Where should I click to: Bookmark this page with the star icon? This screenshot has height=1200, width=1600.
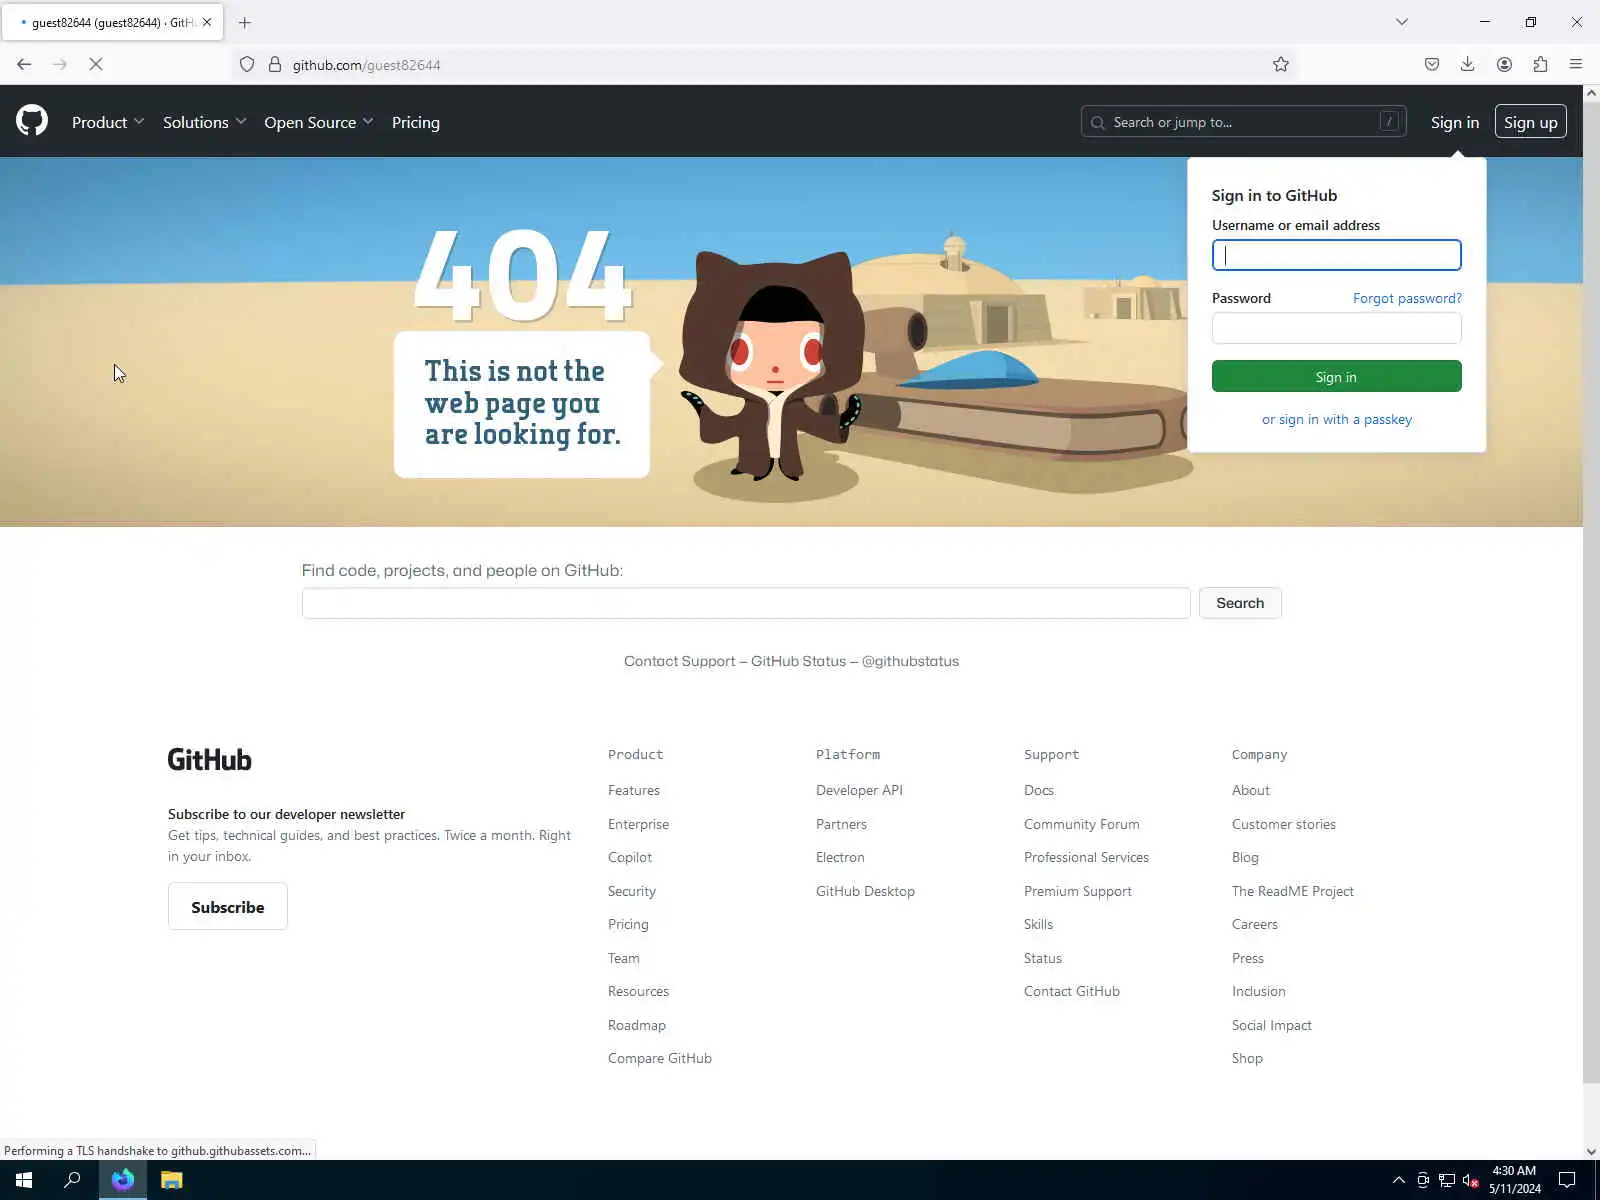click(1281, 64)
